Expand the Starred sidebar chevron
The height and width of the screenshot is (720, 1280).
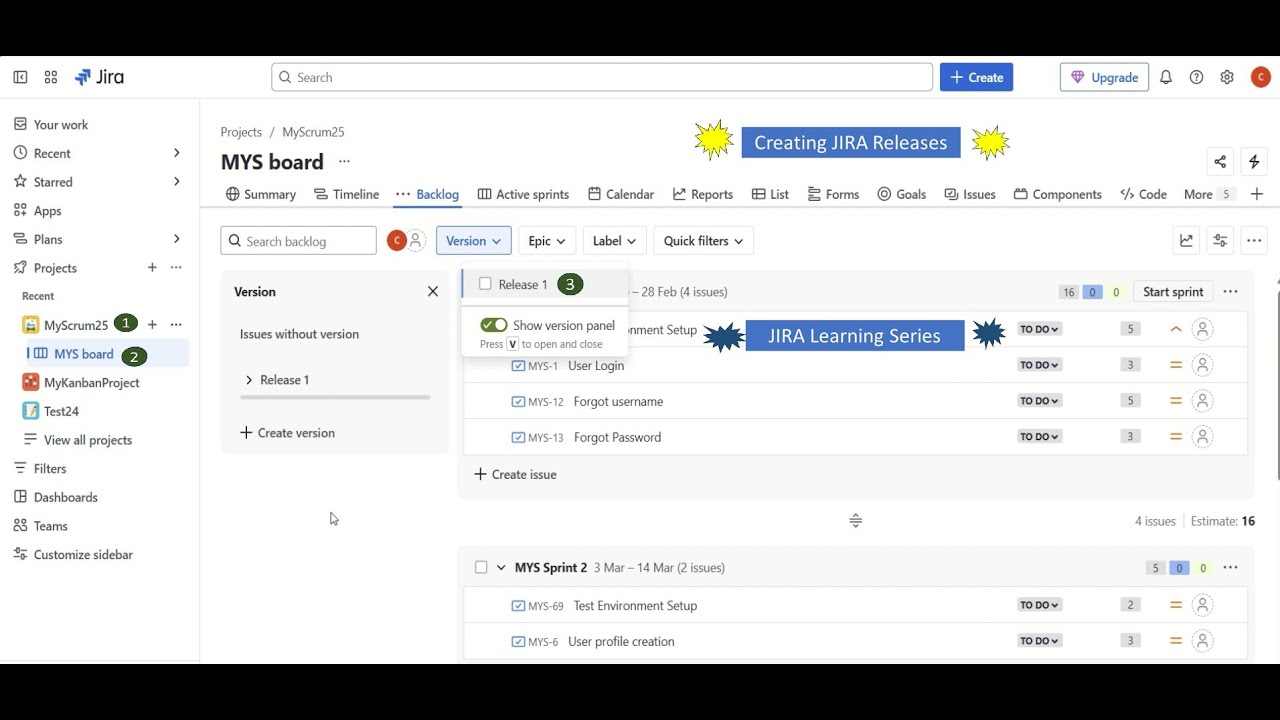pos(176,182)
